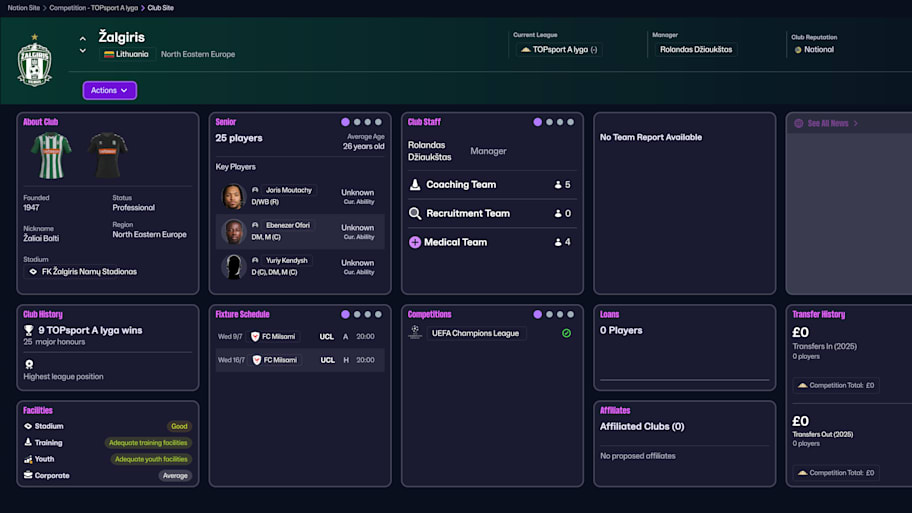Open the Affiliates panel heading
Screen dimensions: 912x513
click(x=615, y=411)
